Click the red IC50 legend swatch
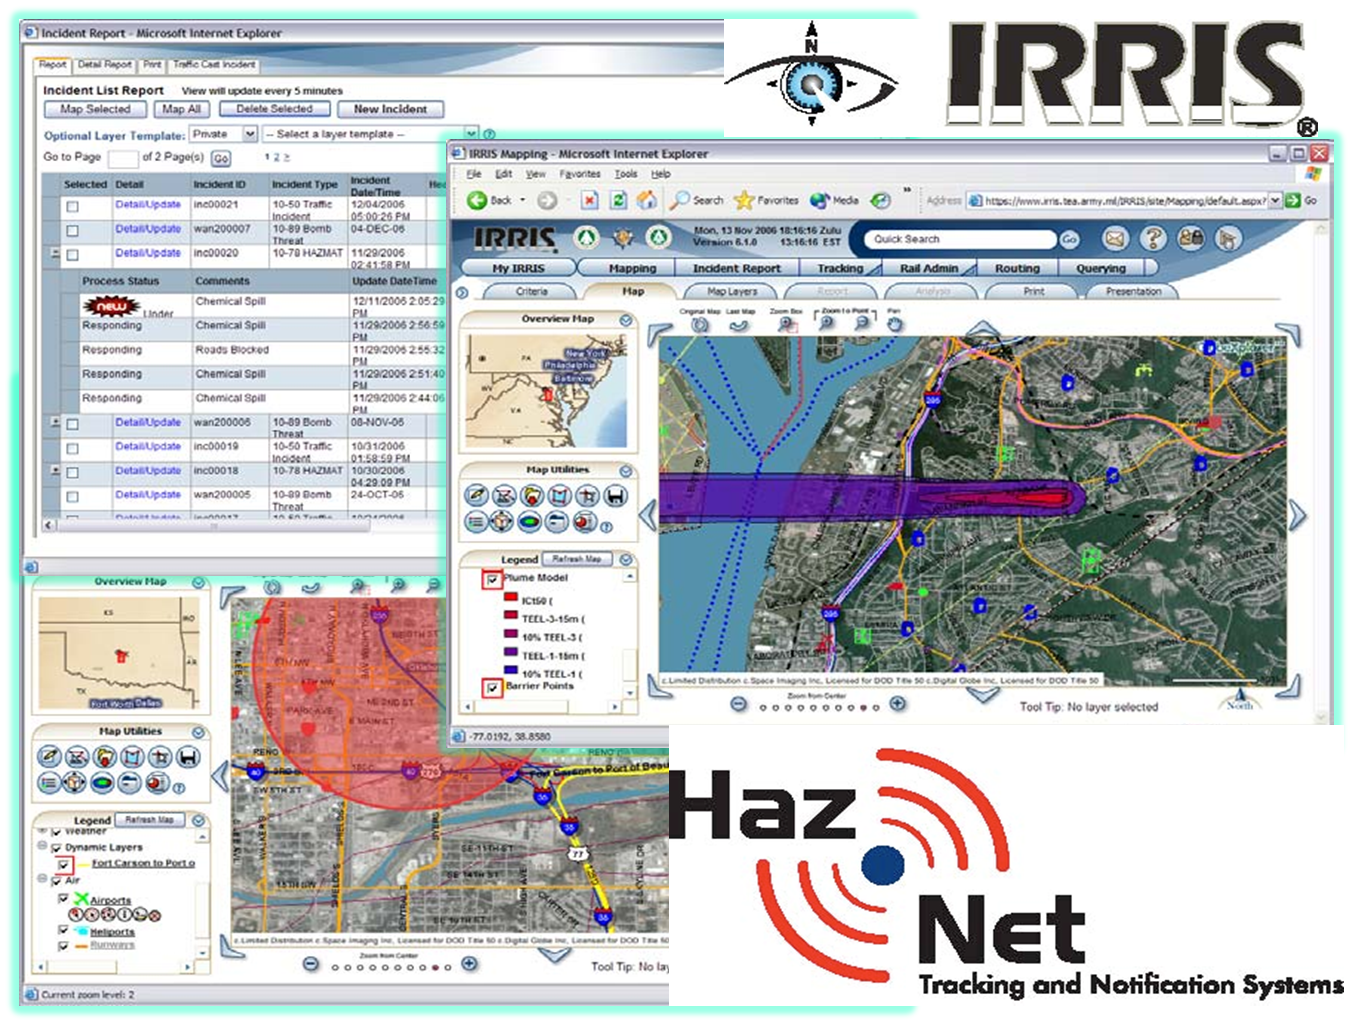This screenshot has width=1353, height=1025. click(510, 598)
